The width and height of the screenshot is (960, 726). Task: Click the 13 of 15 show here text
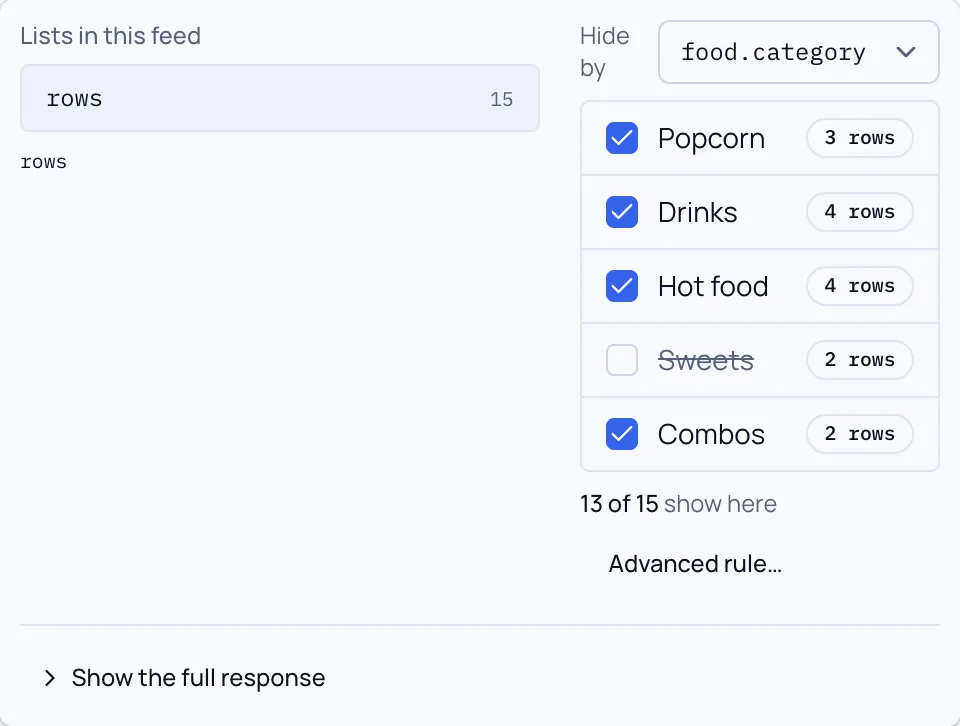(678, 504)
